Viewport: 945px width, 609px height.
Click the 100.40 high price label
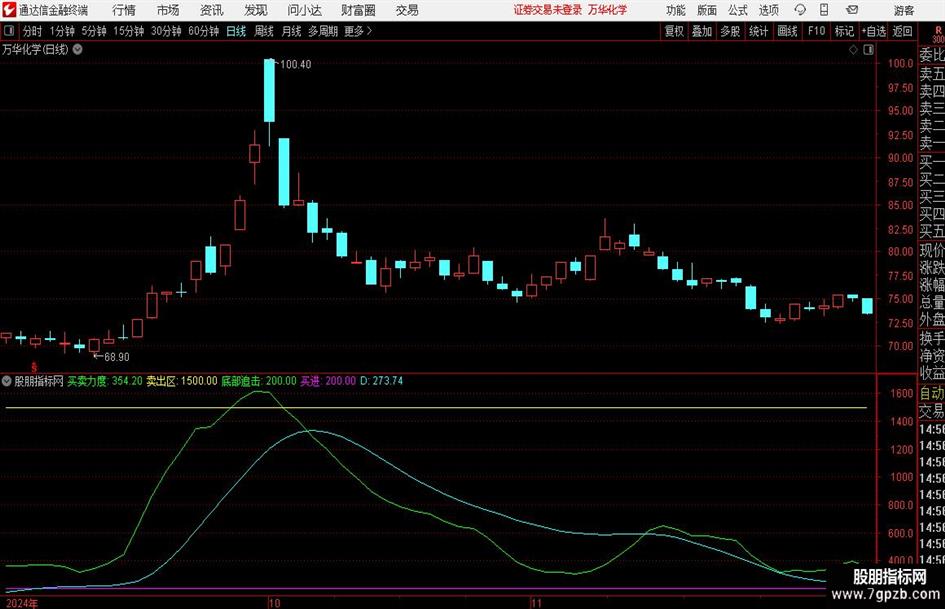(x=296, y=64)
